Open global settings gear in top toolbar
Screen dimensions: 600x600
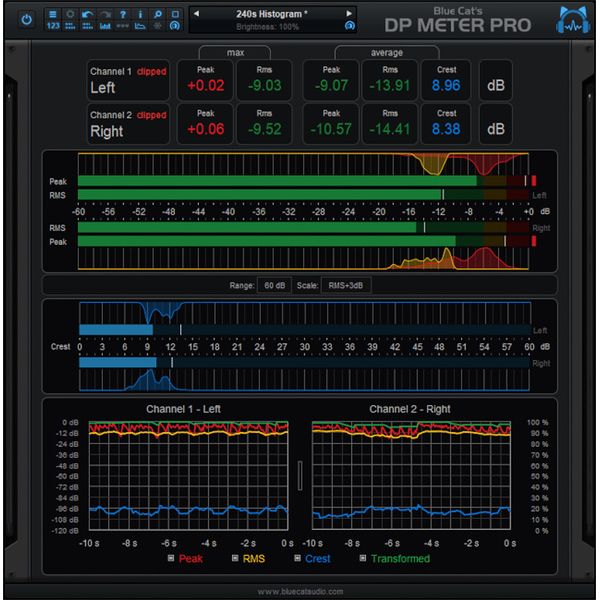(70, 14)
